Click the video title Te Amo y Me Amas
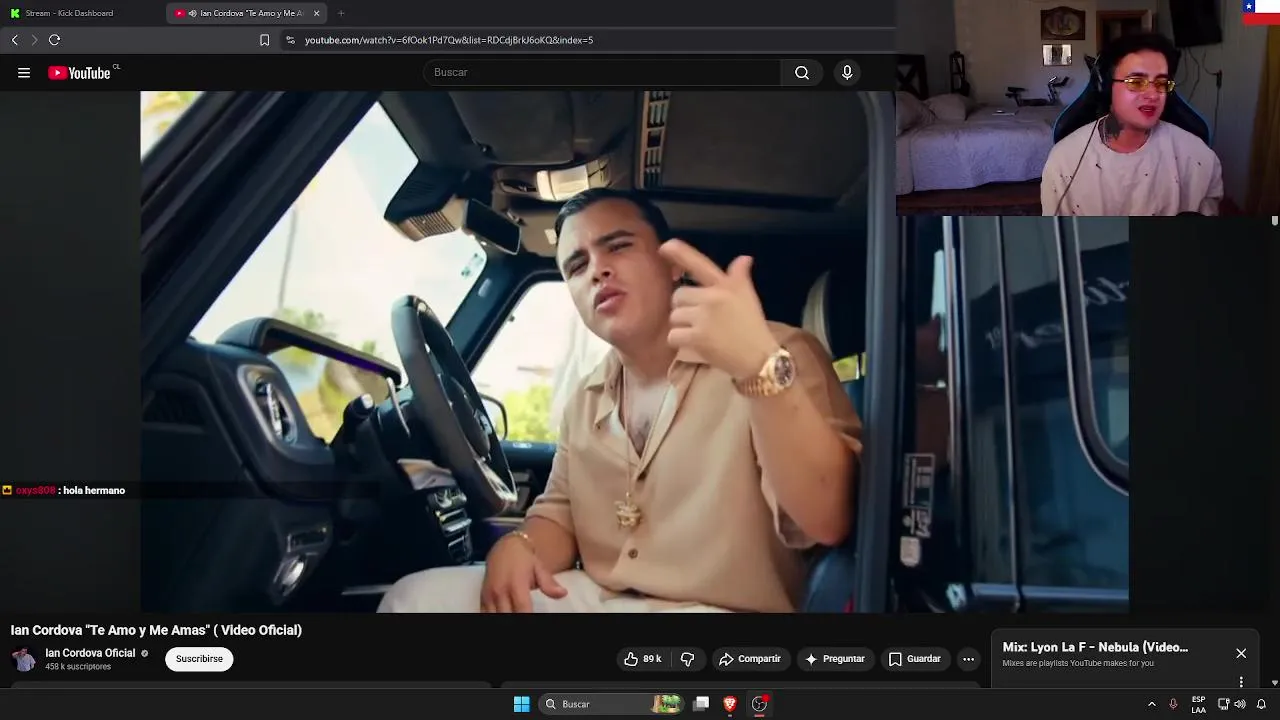 pos(156,630)
